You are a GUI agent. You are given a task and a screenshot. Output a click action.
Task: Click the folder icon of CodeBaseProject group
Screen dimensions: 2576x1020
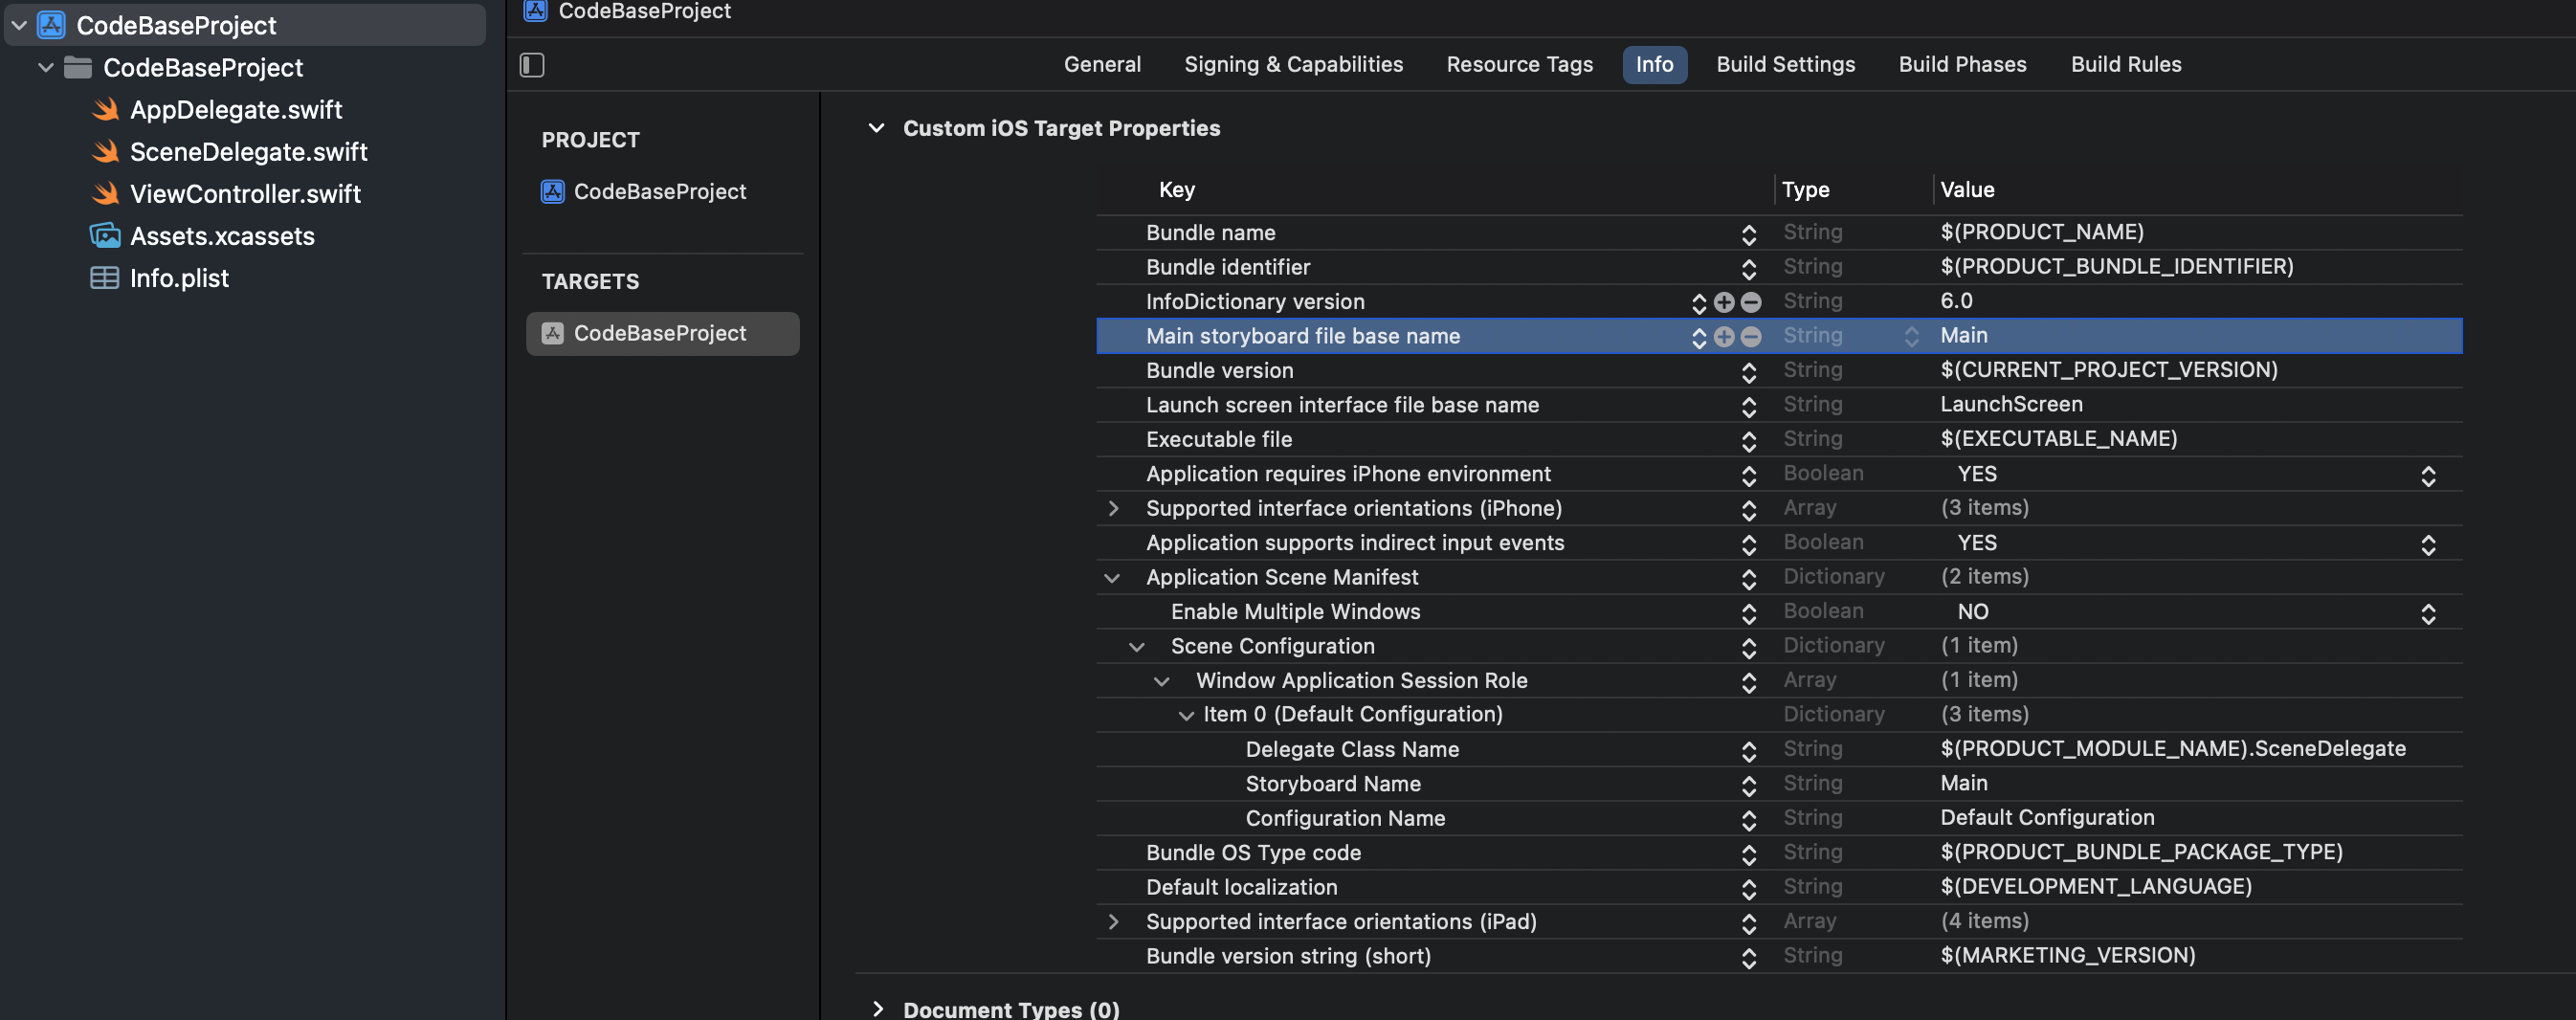click(x=78, y=67)
